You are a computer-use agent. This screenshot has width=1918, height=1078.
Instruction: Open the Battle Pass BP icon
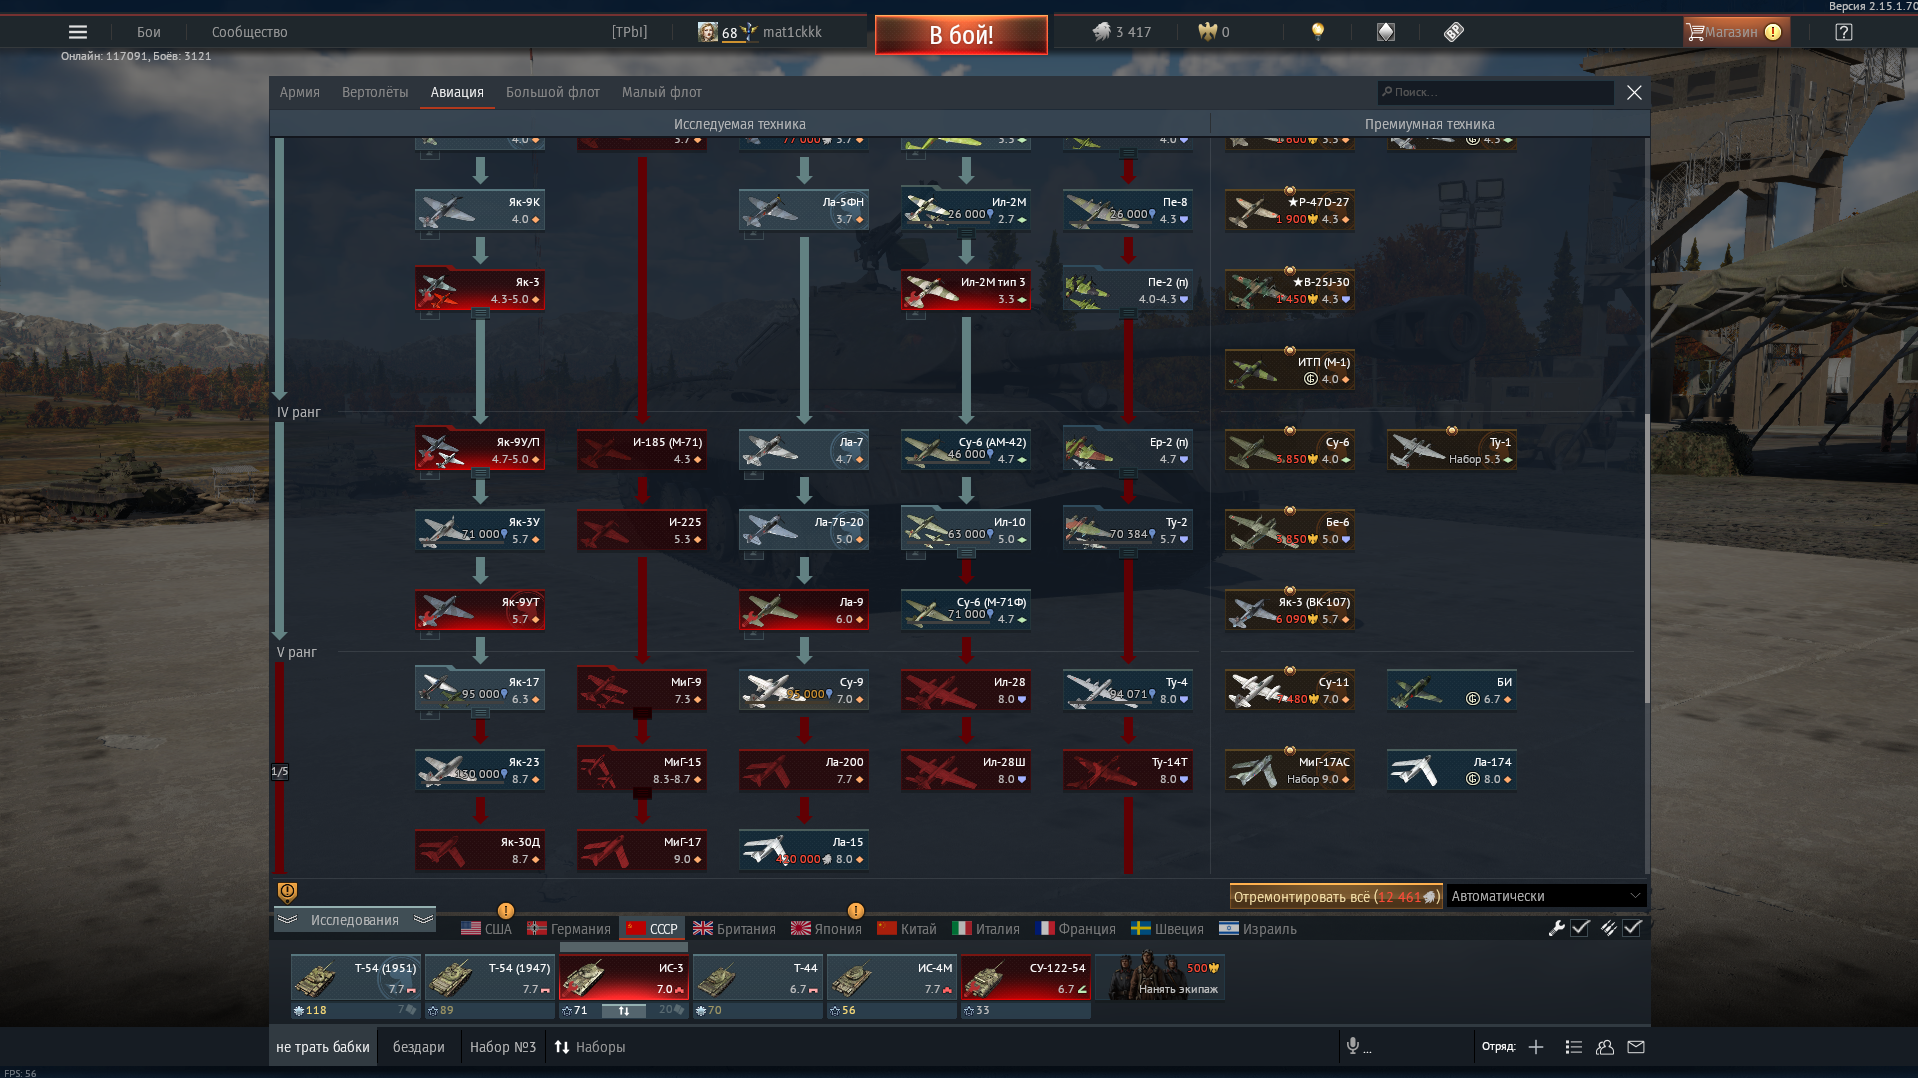pyautogui.click(x=1454, y=32)
